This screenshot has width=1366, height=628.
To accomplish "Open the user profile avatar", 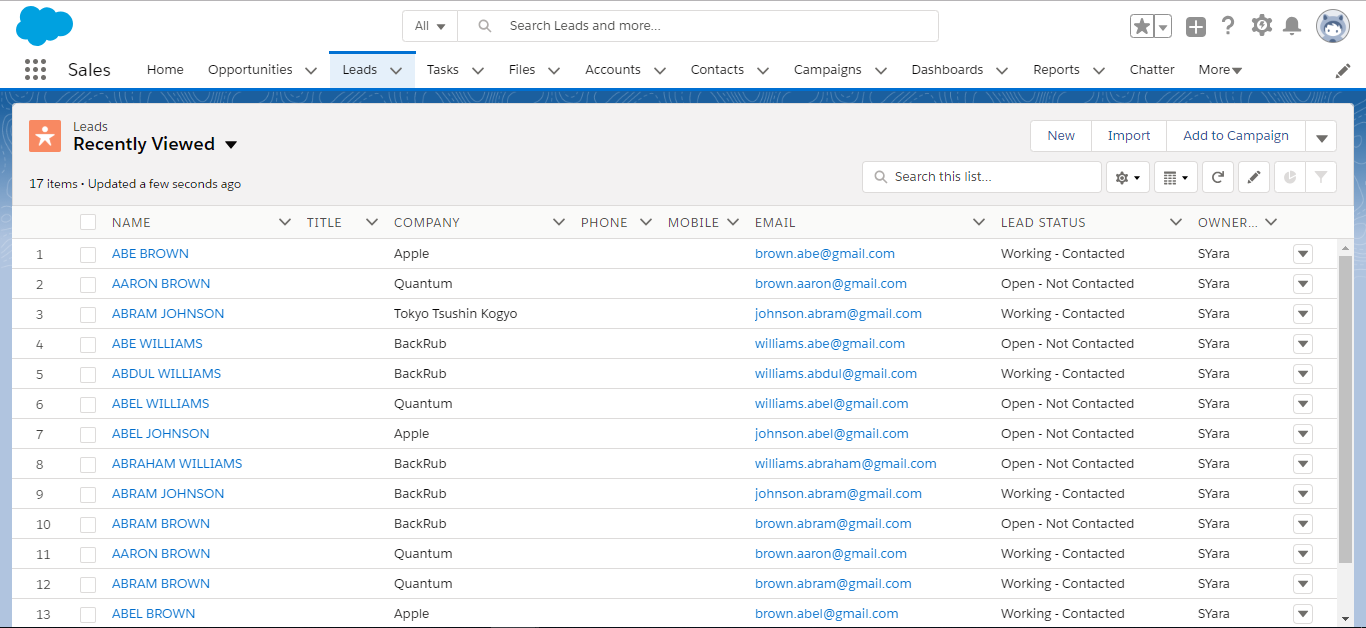I will 1332,27.
